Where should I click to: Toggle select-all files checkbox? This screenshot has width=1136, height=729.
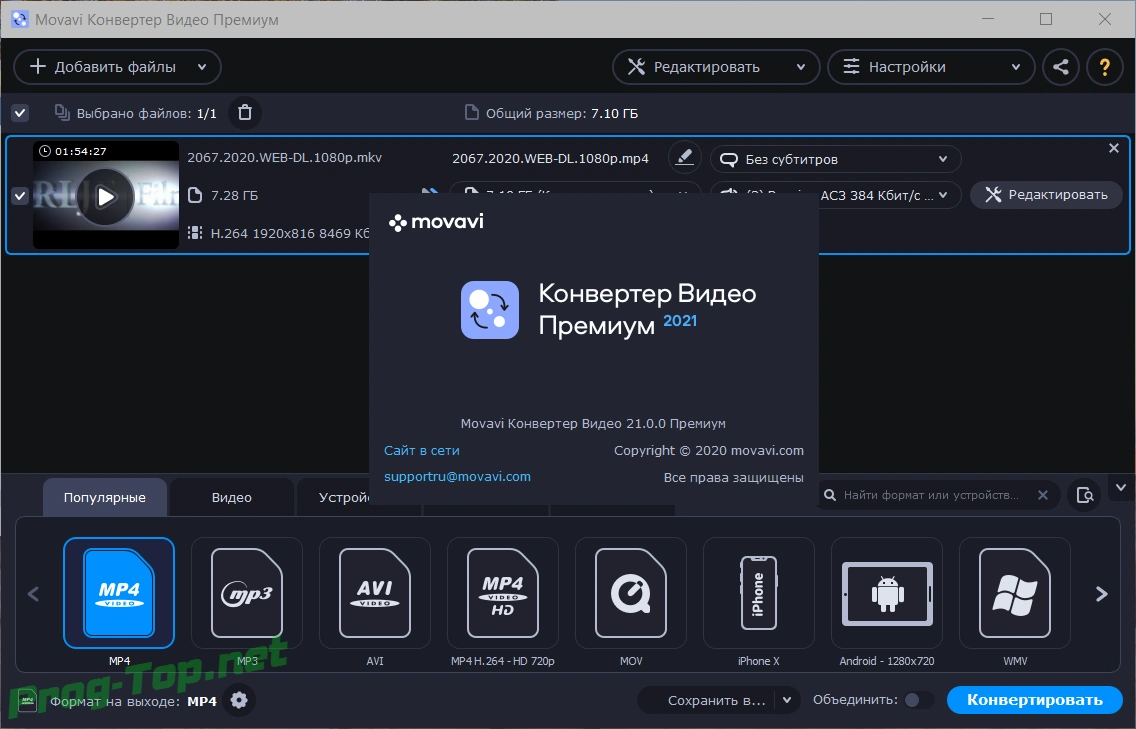click(20, 113)
